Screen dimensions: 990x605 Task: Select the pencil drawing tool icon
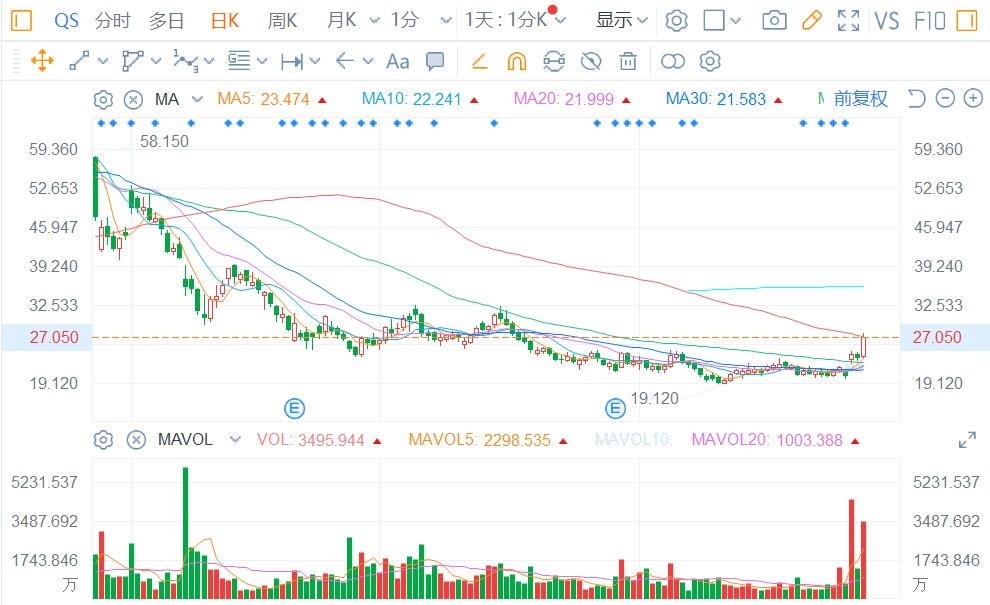pos(811,20)
